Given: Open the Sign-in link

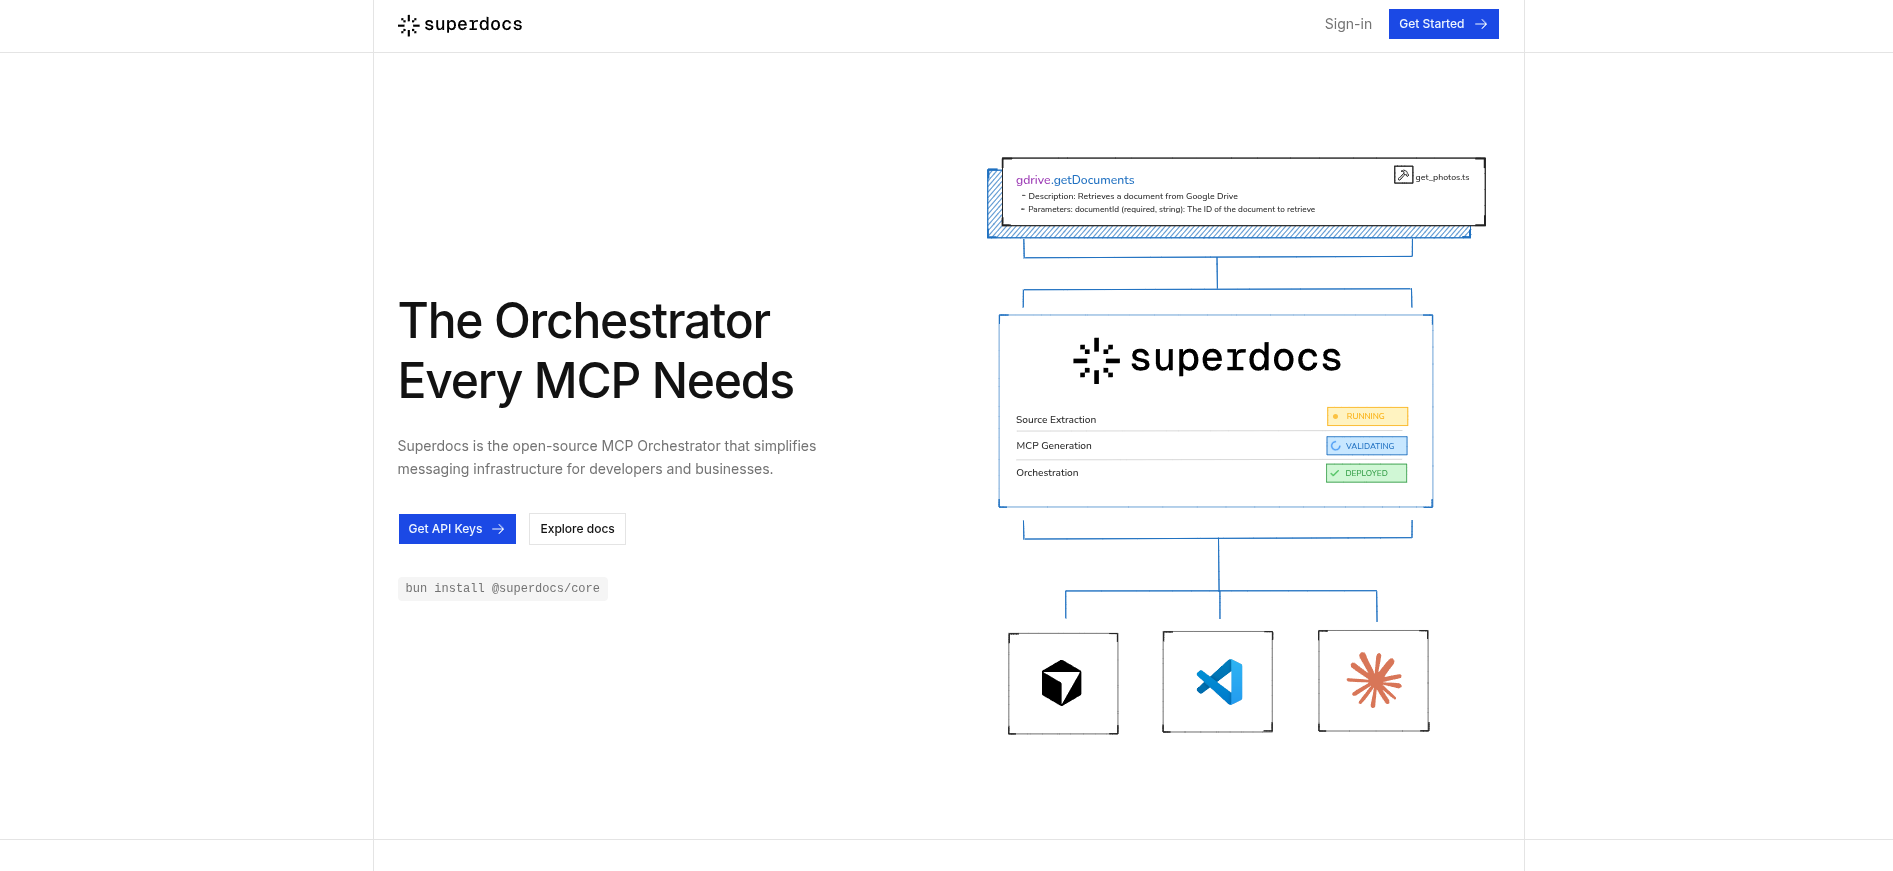Looking at the screenshot, I should click(1348, 24).
